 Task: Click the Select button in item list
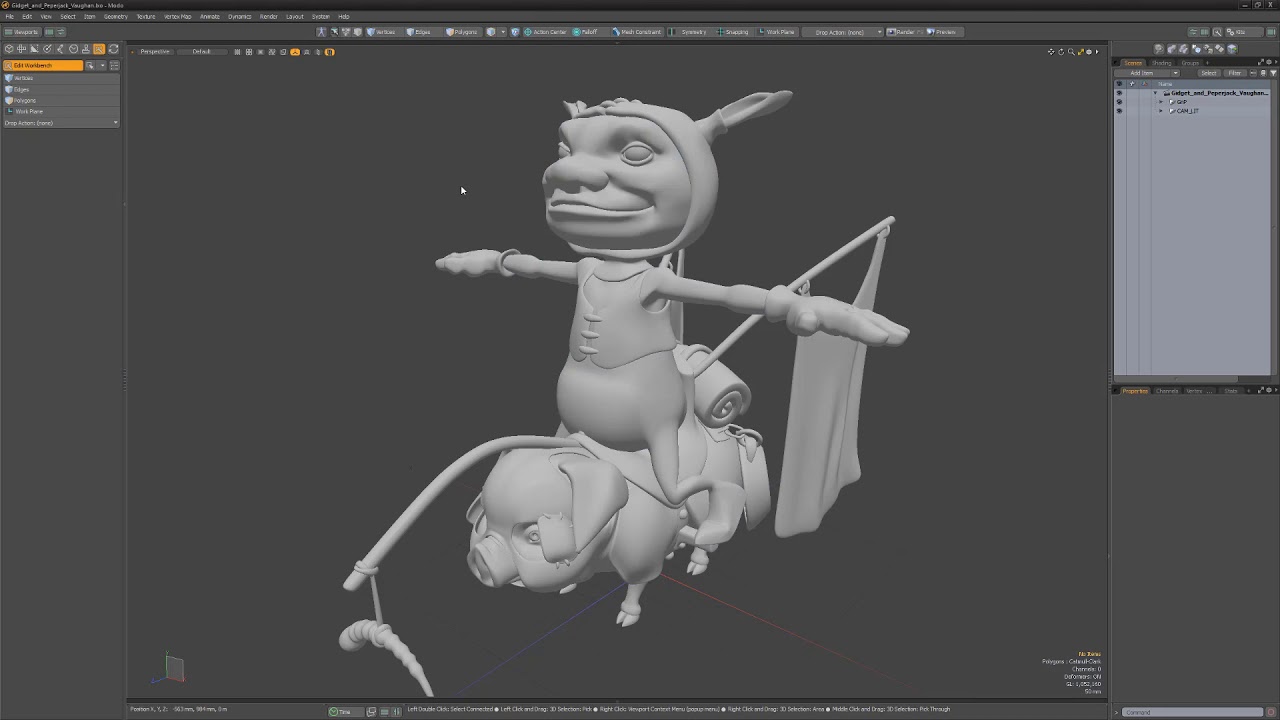coord(1209,73)
